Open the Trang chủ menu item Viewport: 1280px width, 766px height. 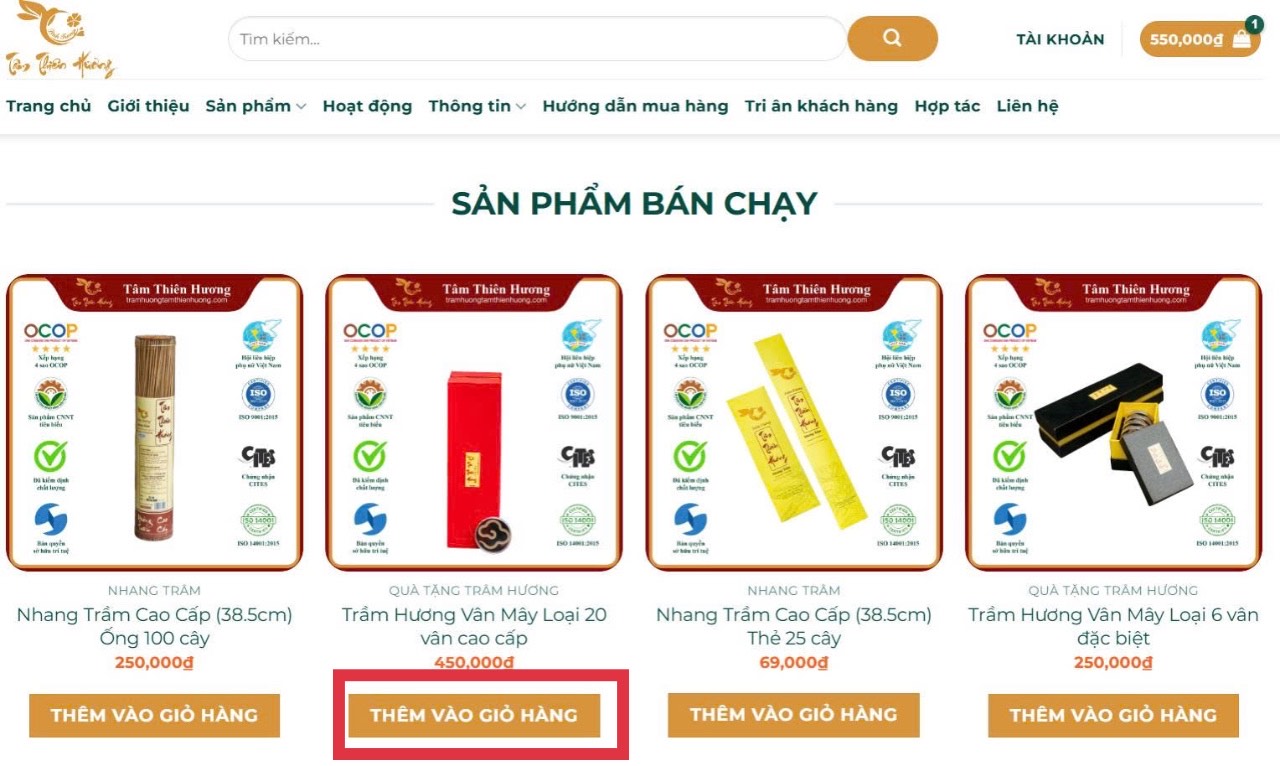point(49,106)
